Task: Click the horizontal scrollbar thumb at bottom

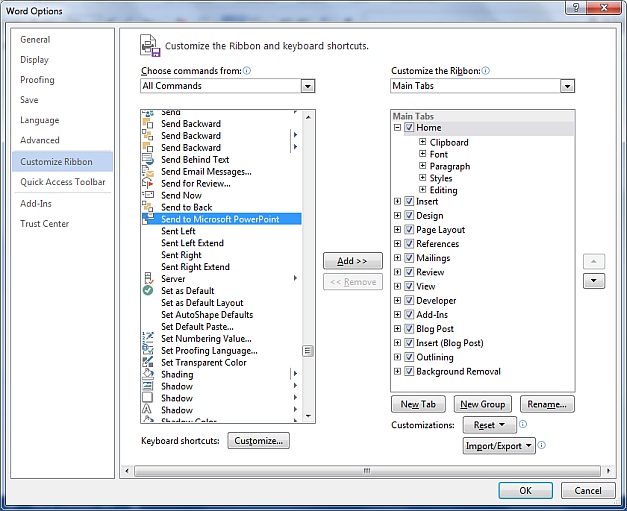Action: tap(367, 471)
